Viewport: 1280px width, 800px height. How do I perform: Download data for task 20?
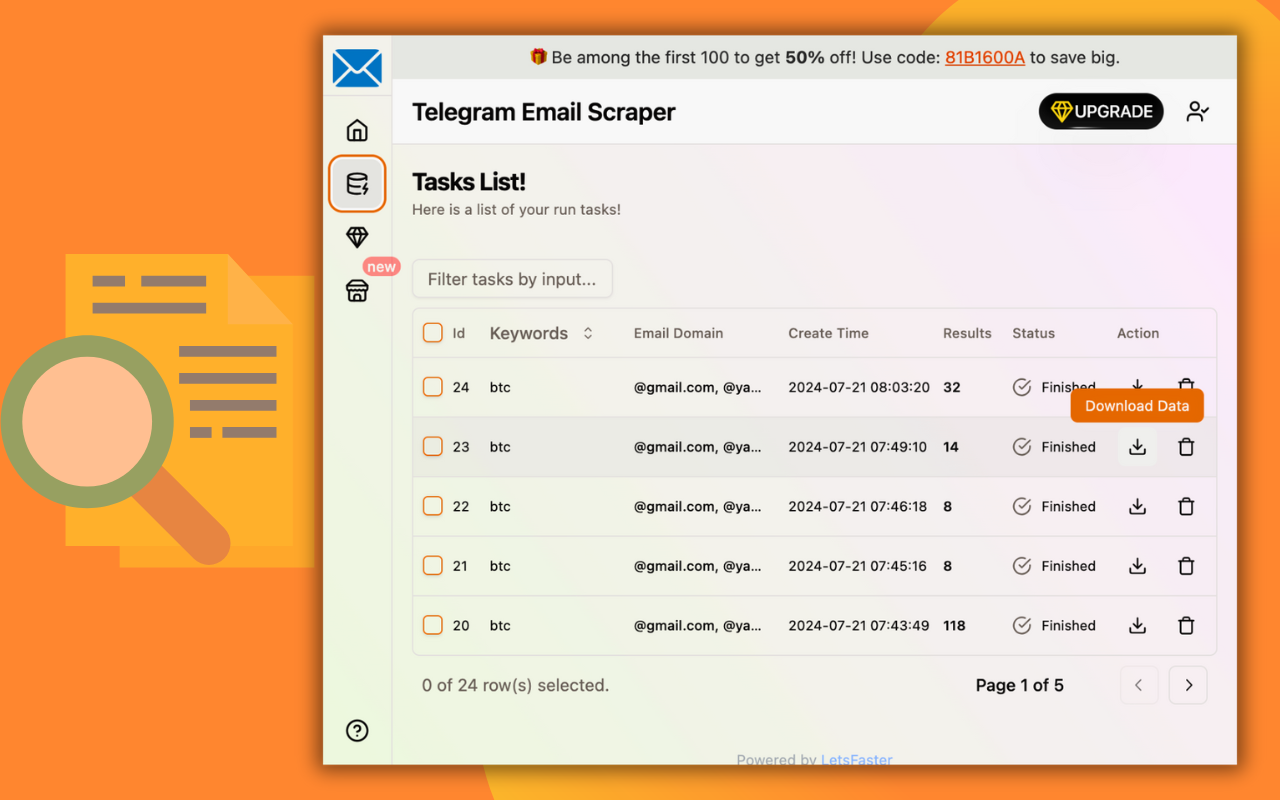point(1137,626)
